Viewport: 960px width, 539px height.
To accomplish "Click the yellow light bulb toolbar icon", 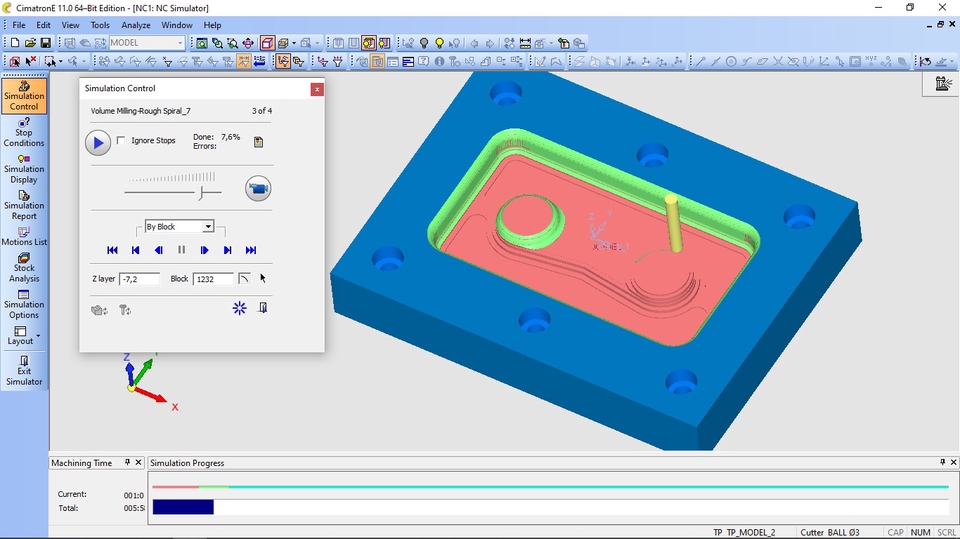I will (x=439, y=43).
